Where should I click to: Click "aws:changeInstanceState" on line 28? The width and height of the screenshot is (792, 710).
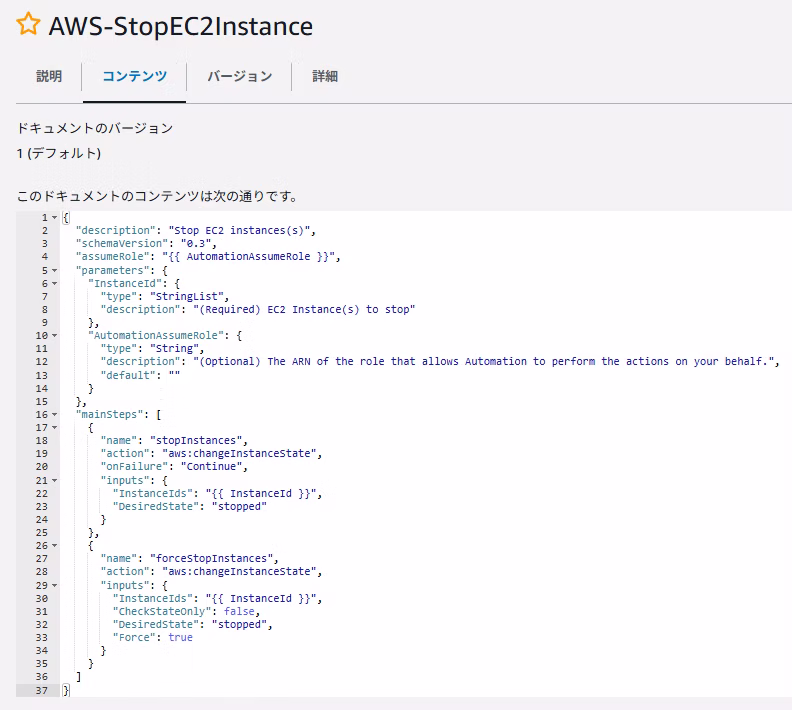click(239, 572)
